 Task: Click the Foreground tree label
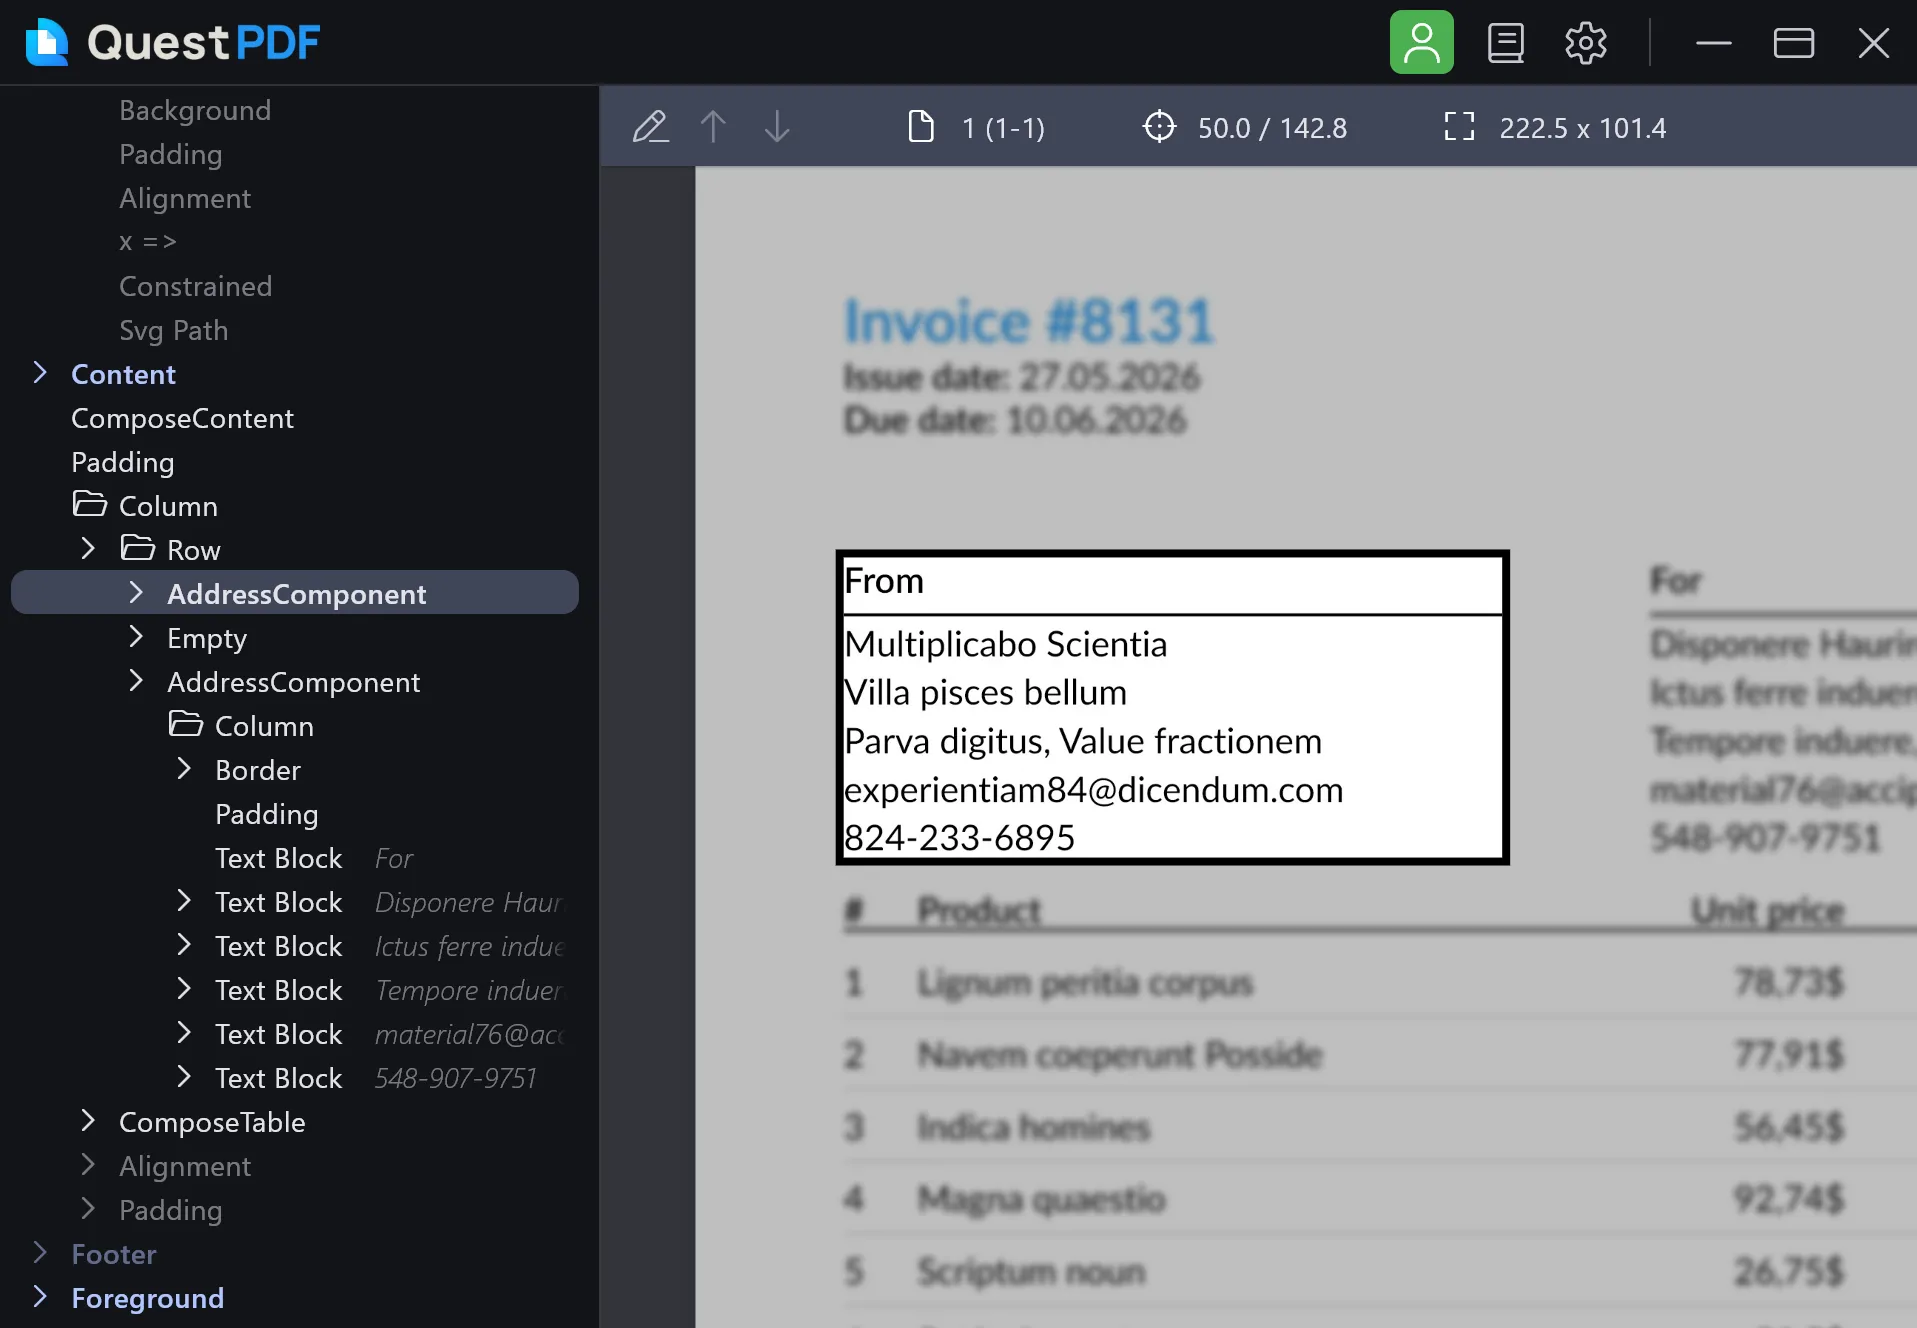(x=148, y=1298)
